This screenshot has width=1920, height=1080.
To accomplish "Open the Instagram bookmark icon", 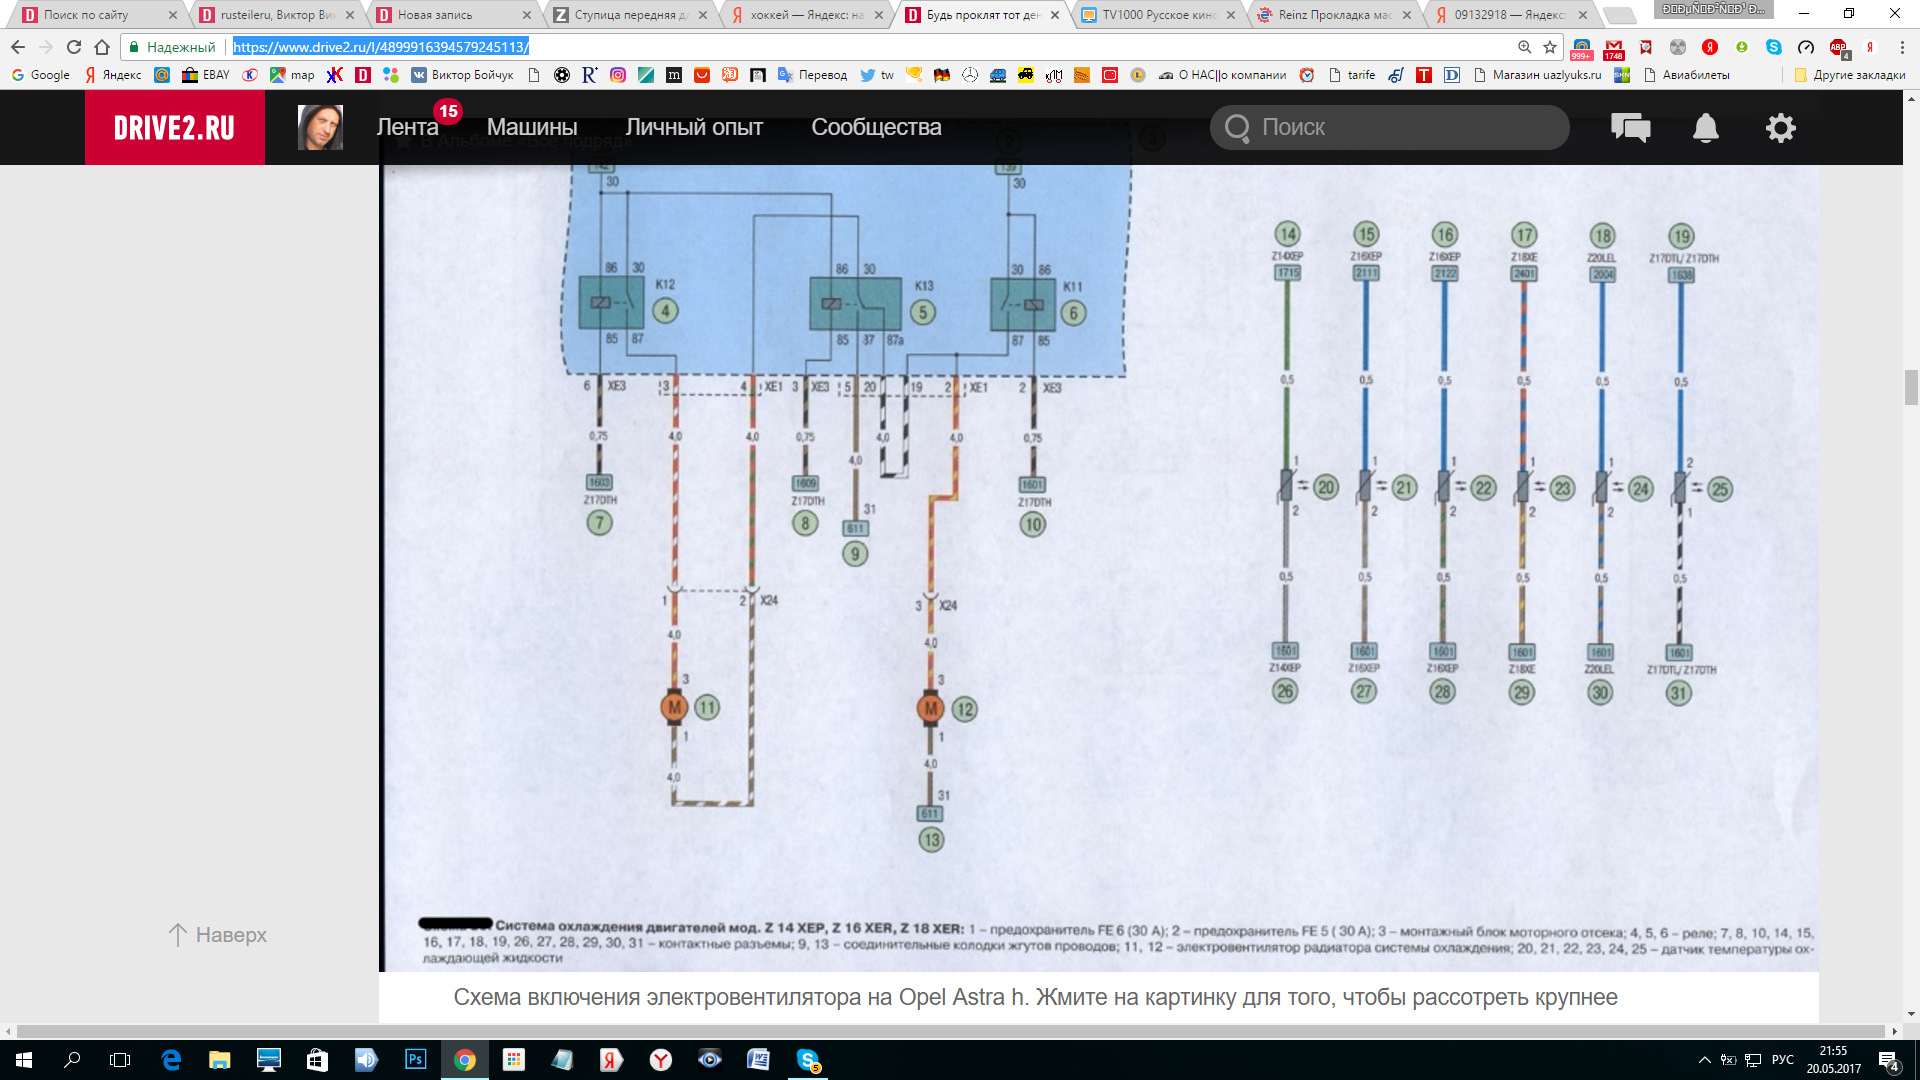I will click(618, 75).
